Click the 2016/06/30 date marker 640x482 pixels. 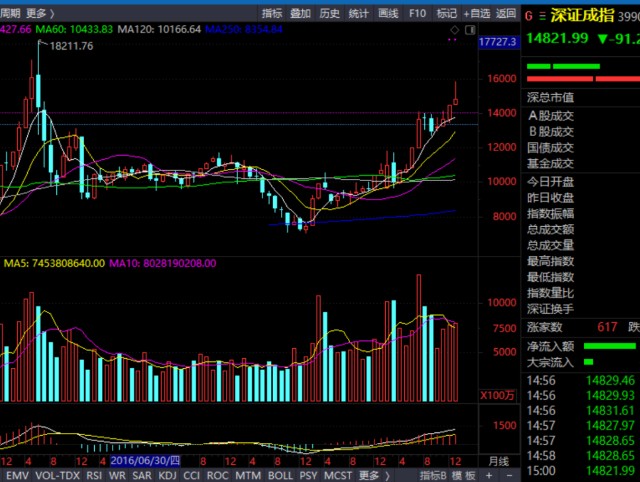(145, 460)
